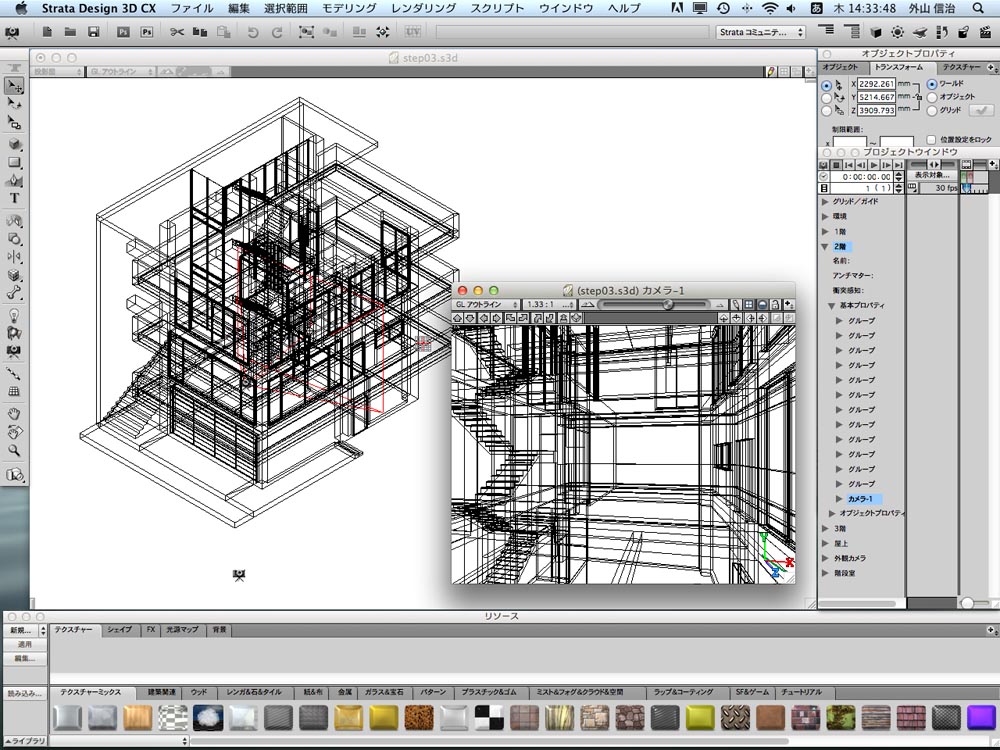This screenshot has width=1000, height=750.
Task: Select the magnifying glass zoom tool
Action: [x=14, y=451]
